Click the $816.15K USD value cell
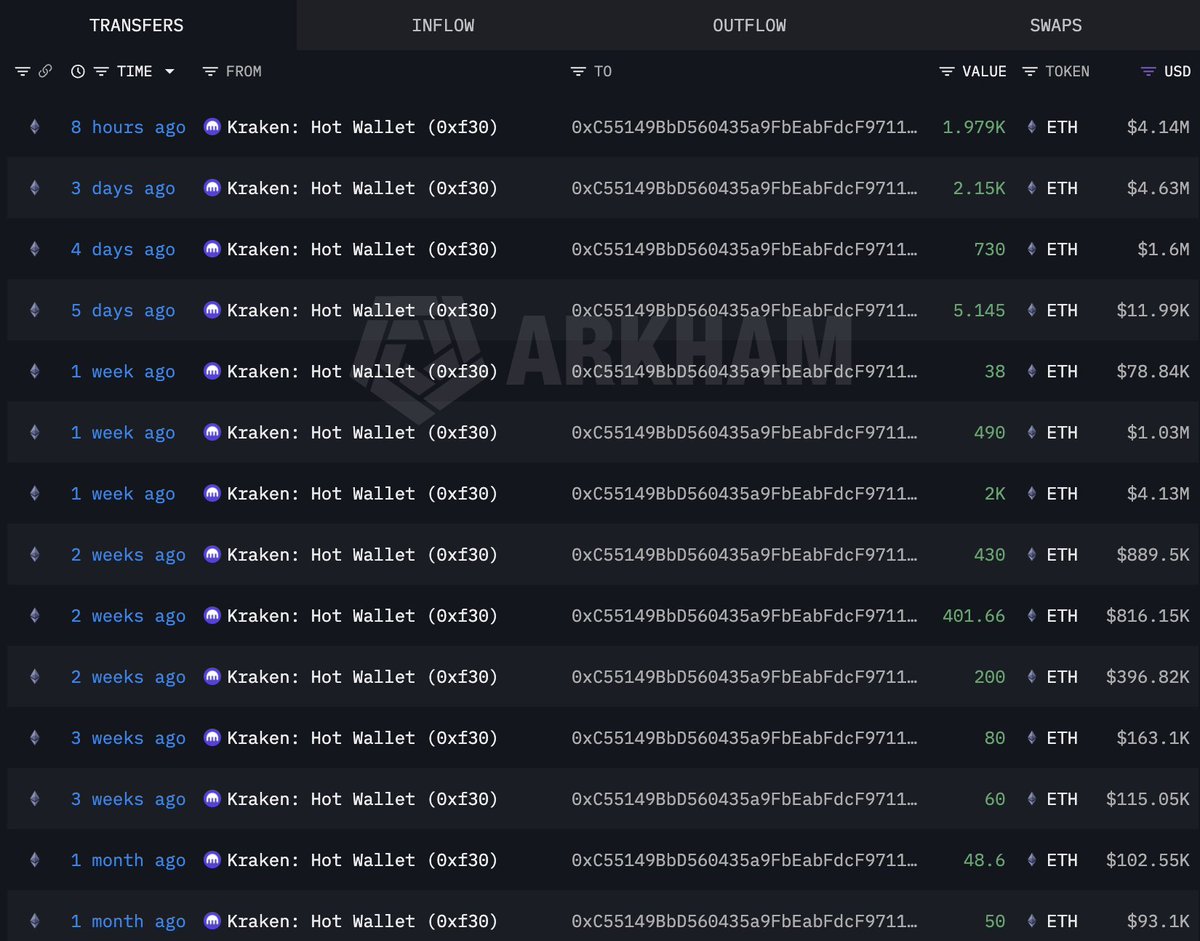Image resolution: width=1200 pixels, height=941 pixels. (1148, 616)
